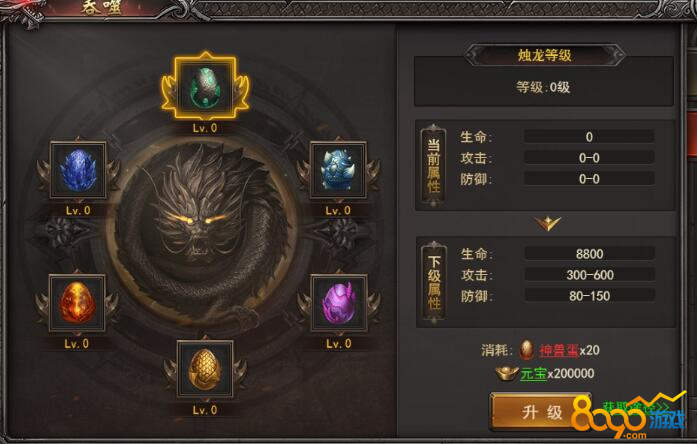Viewport: 697px width, 444px height.
Task: Select the 下级属性 panel label
Action: [x=434, y=282]
